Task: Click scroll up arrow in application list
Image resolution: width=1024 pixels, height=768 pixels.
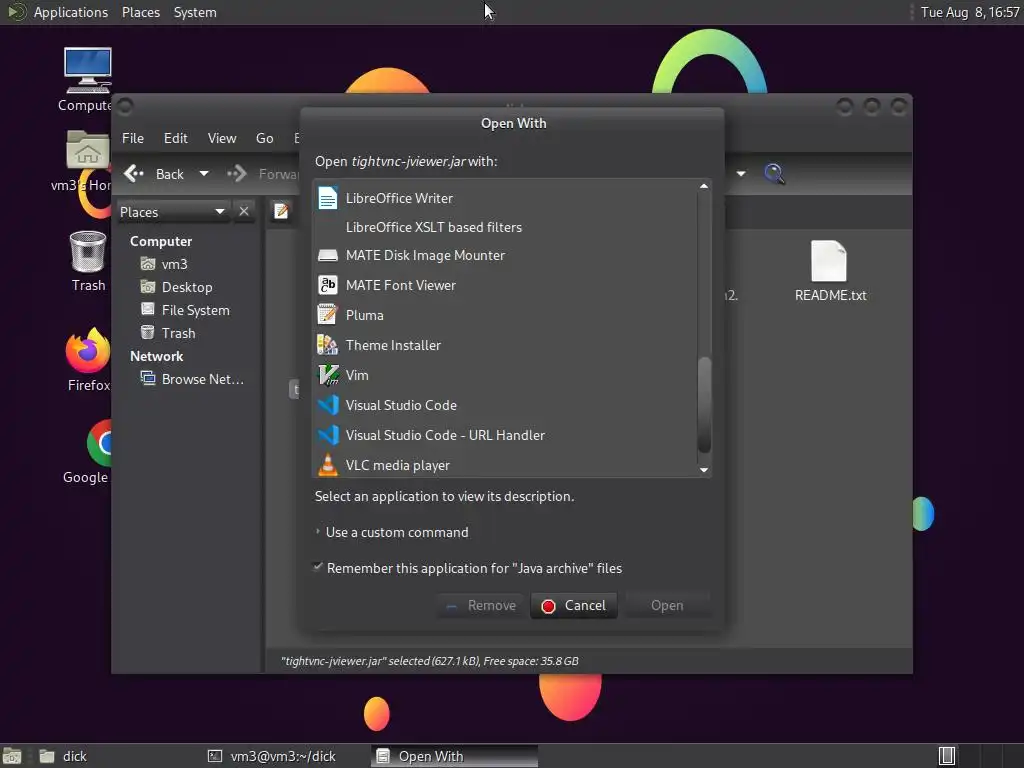Action: 704,186
